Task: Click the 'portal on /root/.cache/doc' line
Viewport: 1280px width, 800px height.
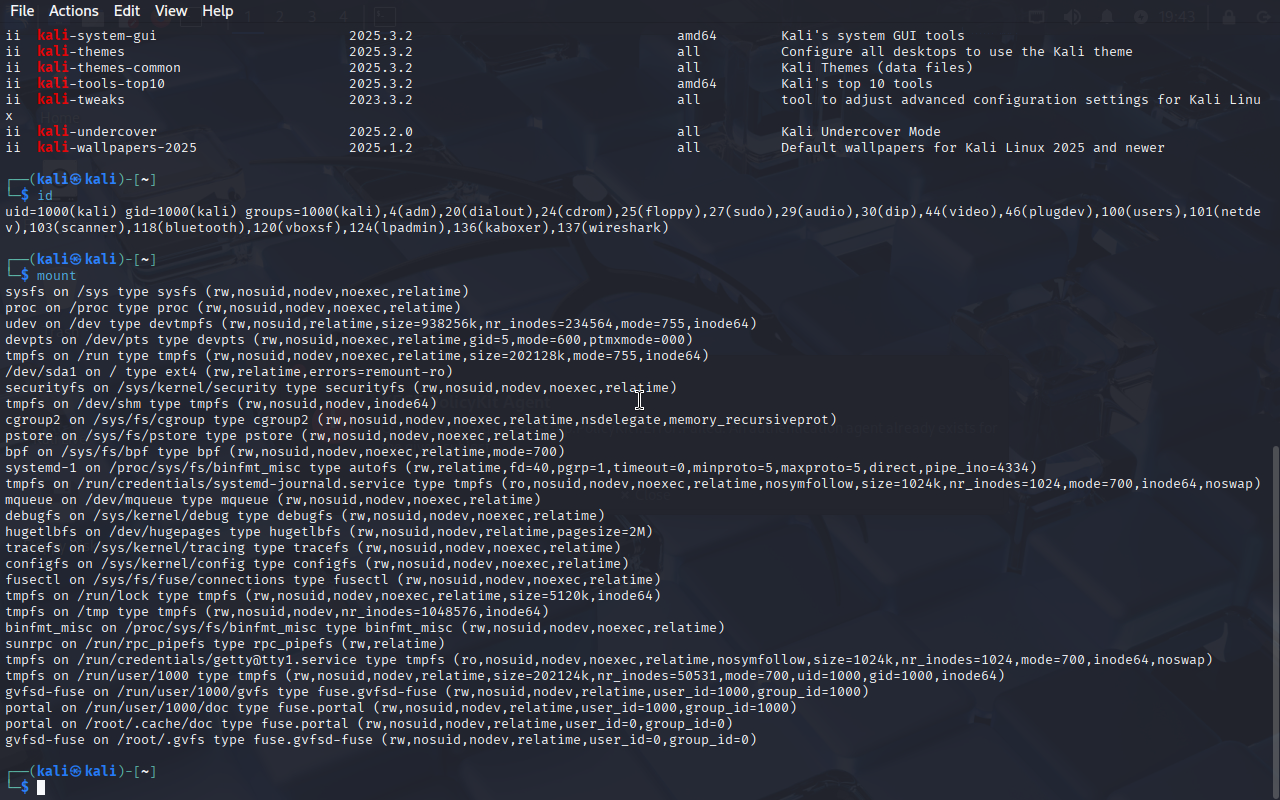Action: point(369,723)
